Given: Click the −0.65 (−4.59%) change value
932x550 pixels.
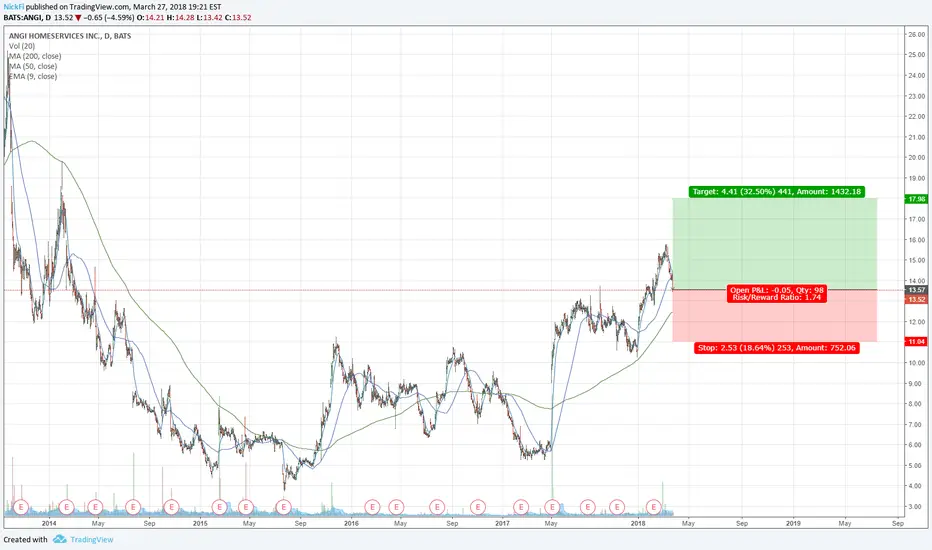Looking at the screenshot, I should click(x=109, y=18).
